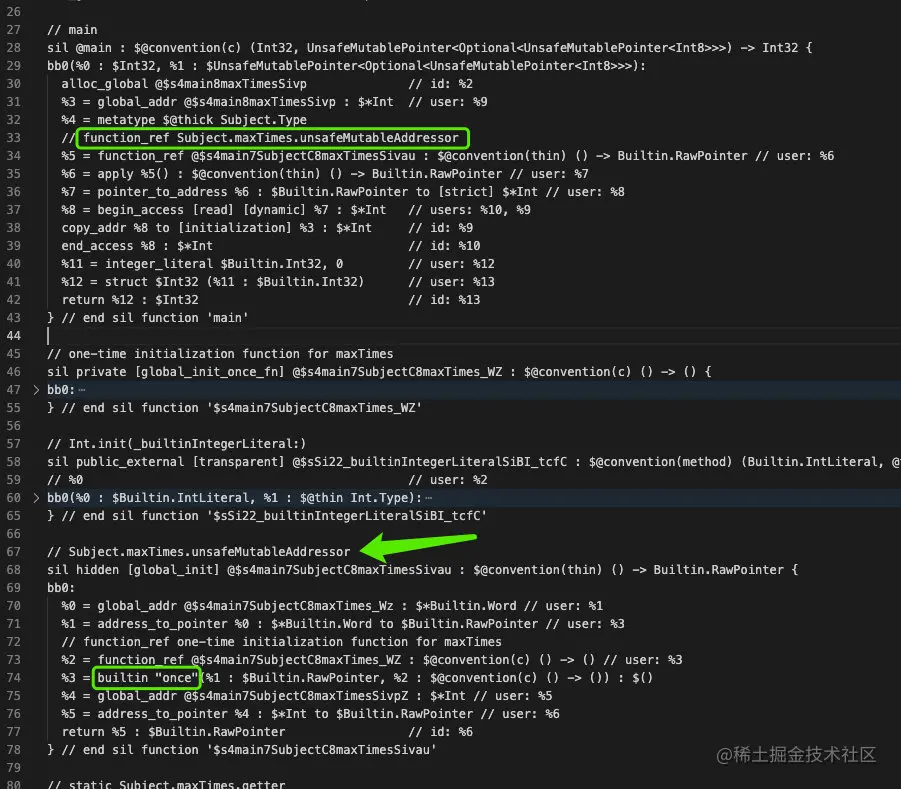Click '// user: %9' comment on line 31
Screen dimensions: 901x789
(448, 102)
